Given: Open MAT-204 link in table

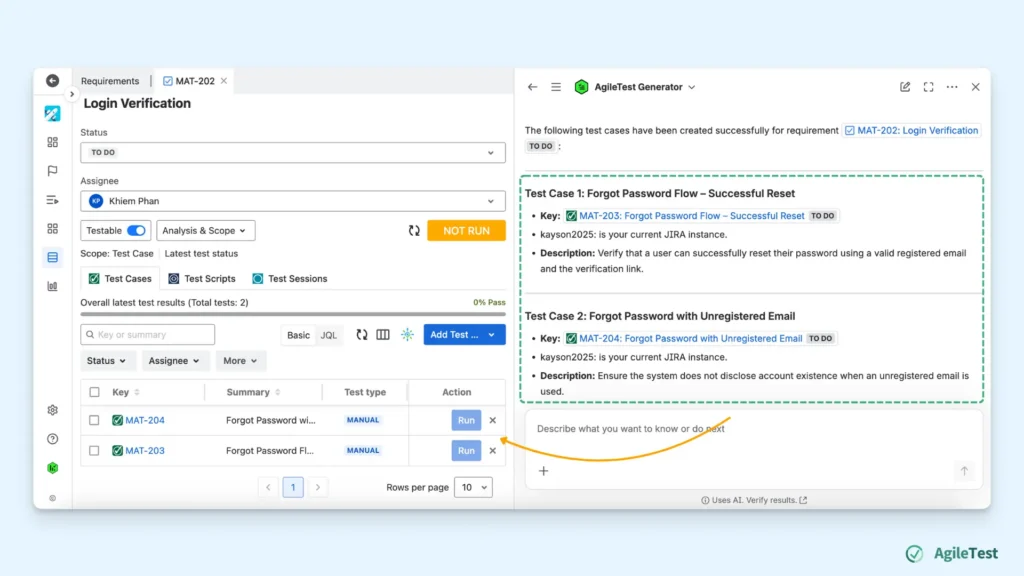Looking at the screenshot, I should click(145, 420).
